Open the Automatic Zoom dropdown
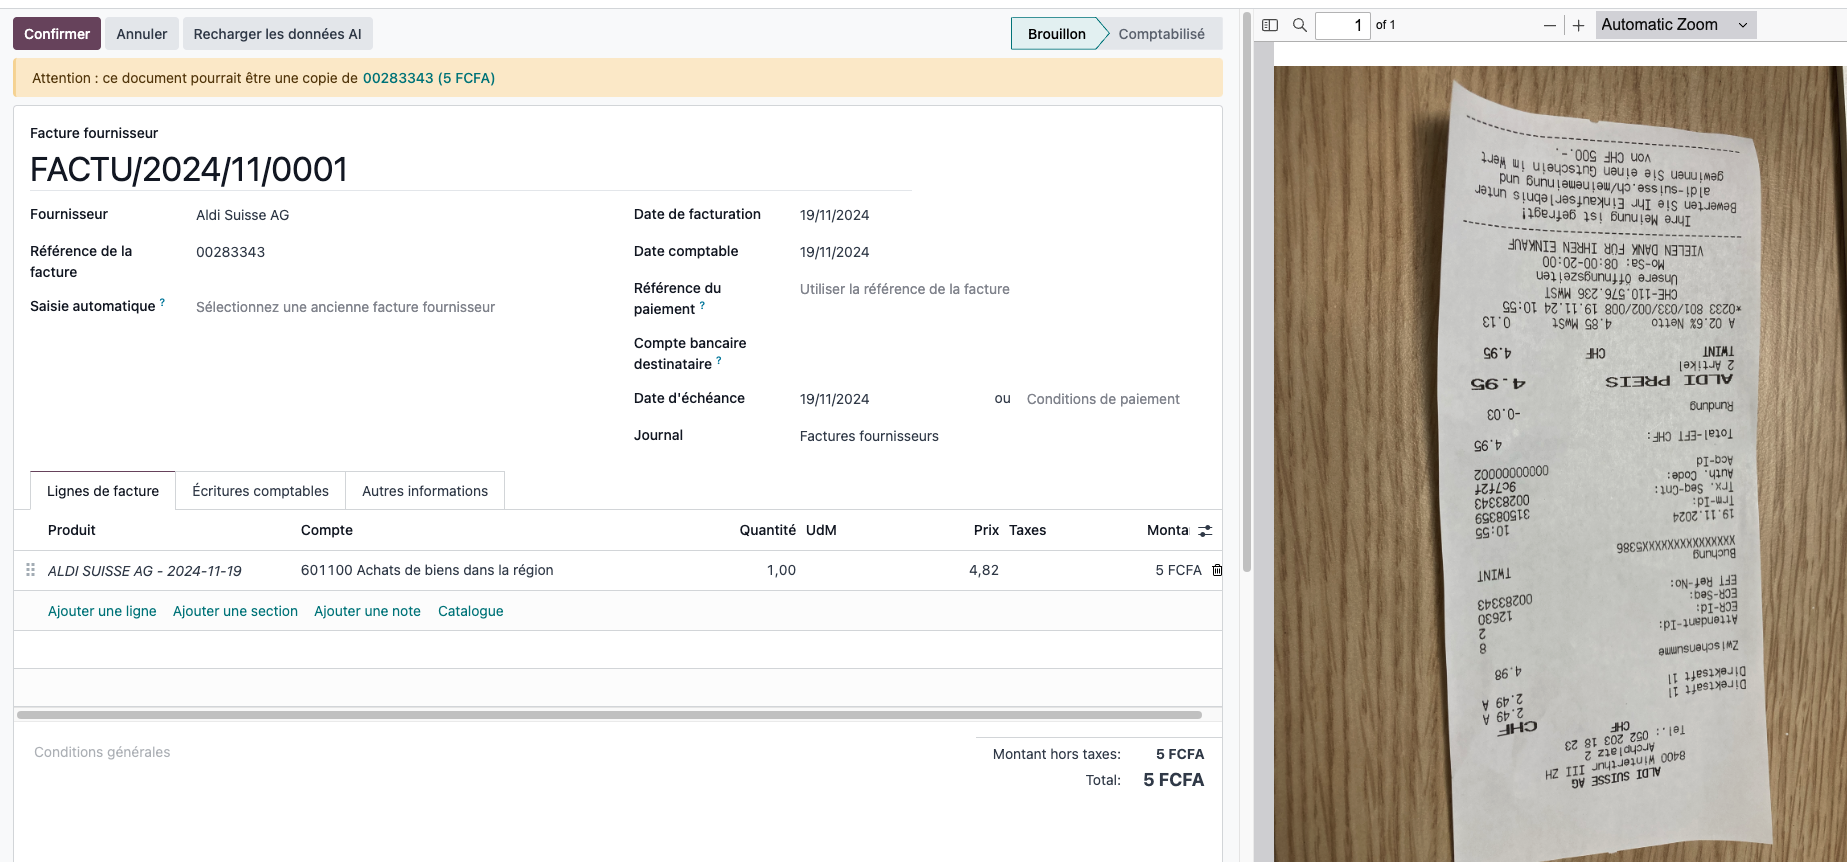Viewport: 1847px width, 862px height. pyautogui.click(x=1675, y=25)
